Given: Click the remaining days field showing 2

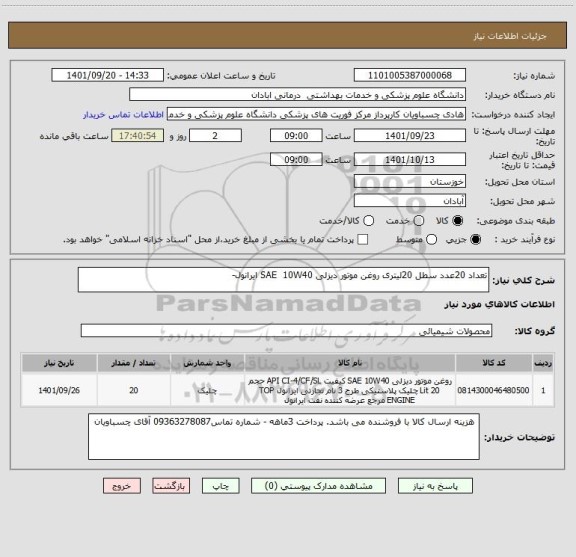Looking at the screenshot, I should click(x=215, y=136).
